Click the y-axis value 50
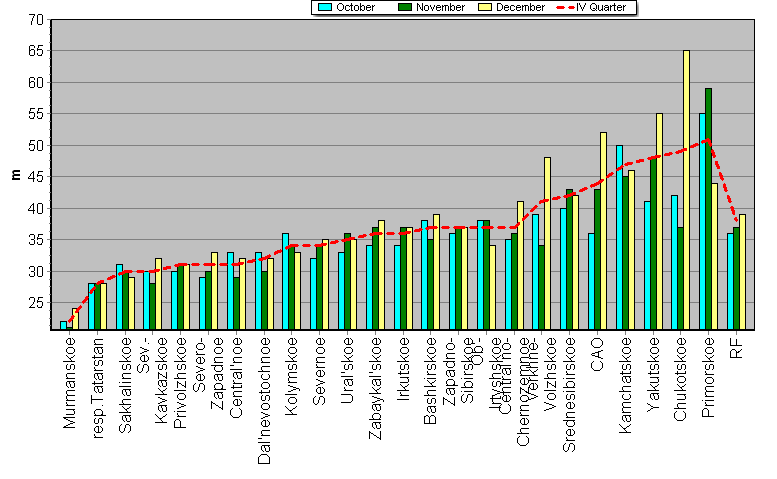777x479 pixels. click(x=36, y=146)
